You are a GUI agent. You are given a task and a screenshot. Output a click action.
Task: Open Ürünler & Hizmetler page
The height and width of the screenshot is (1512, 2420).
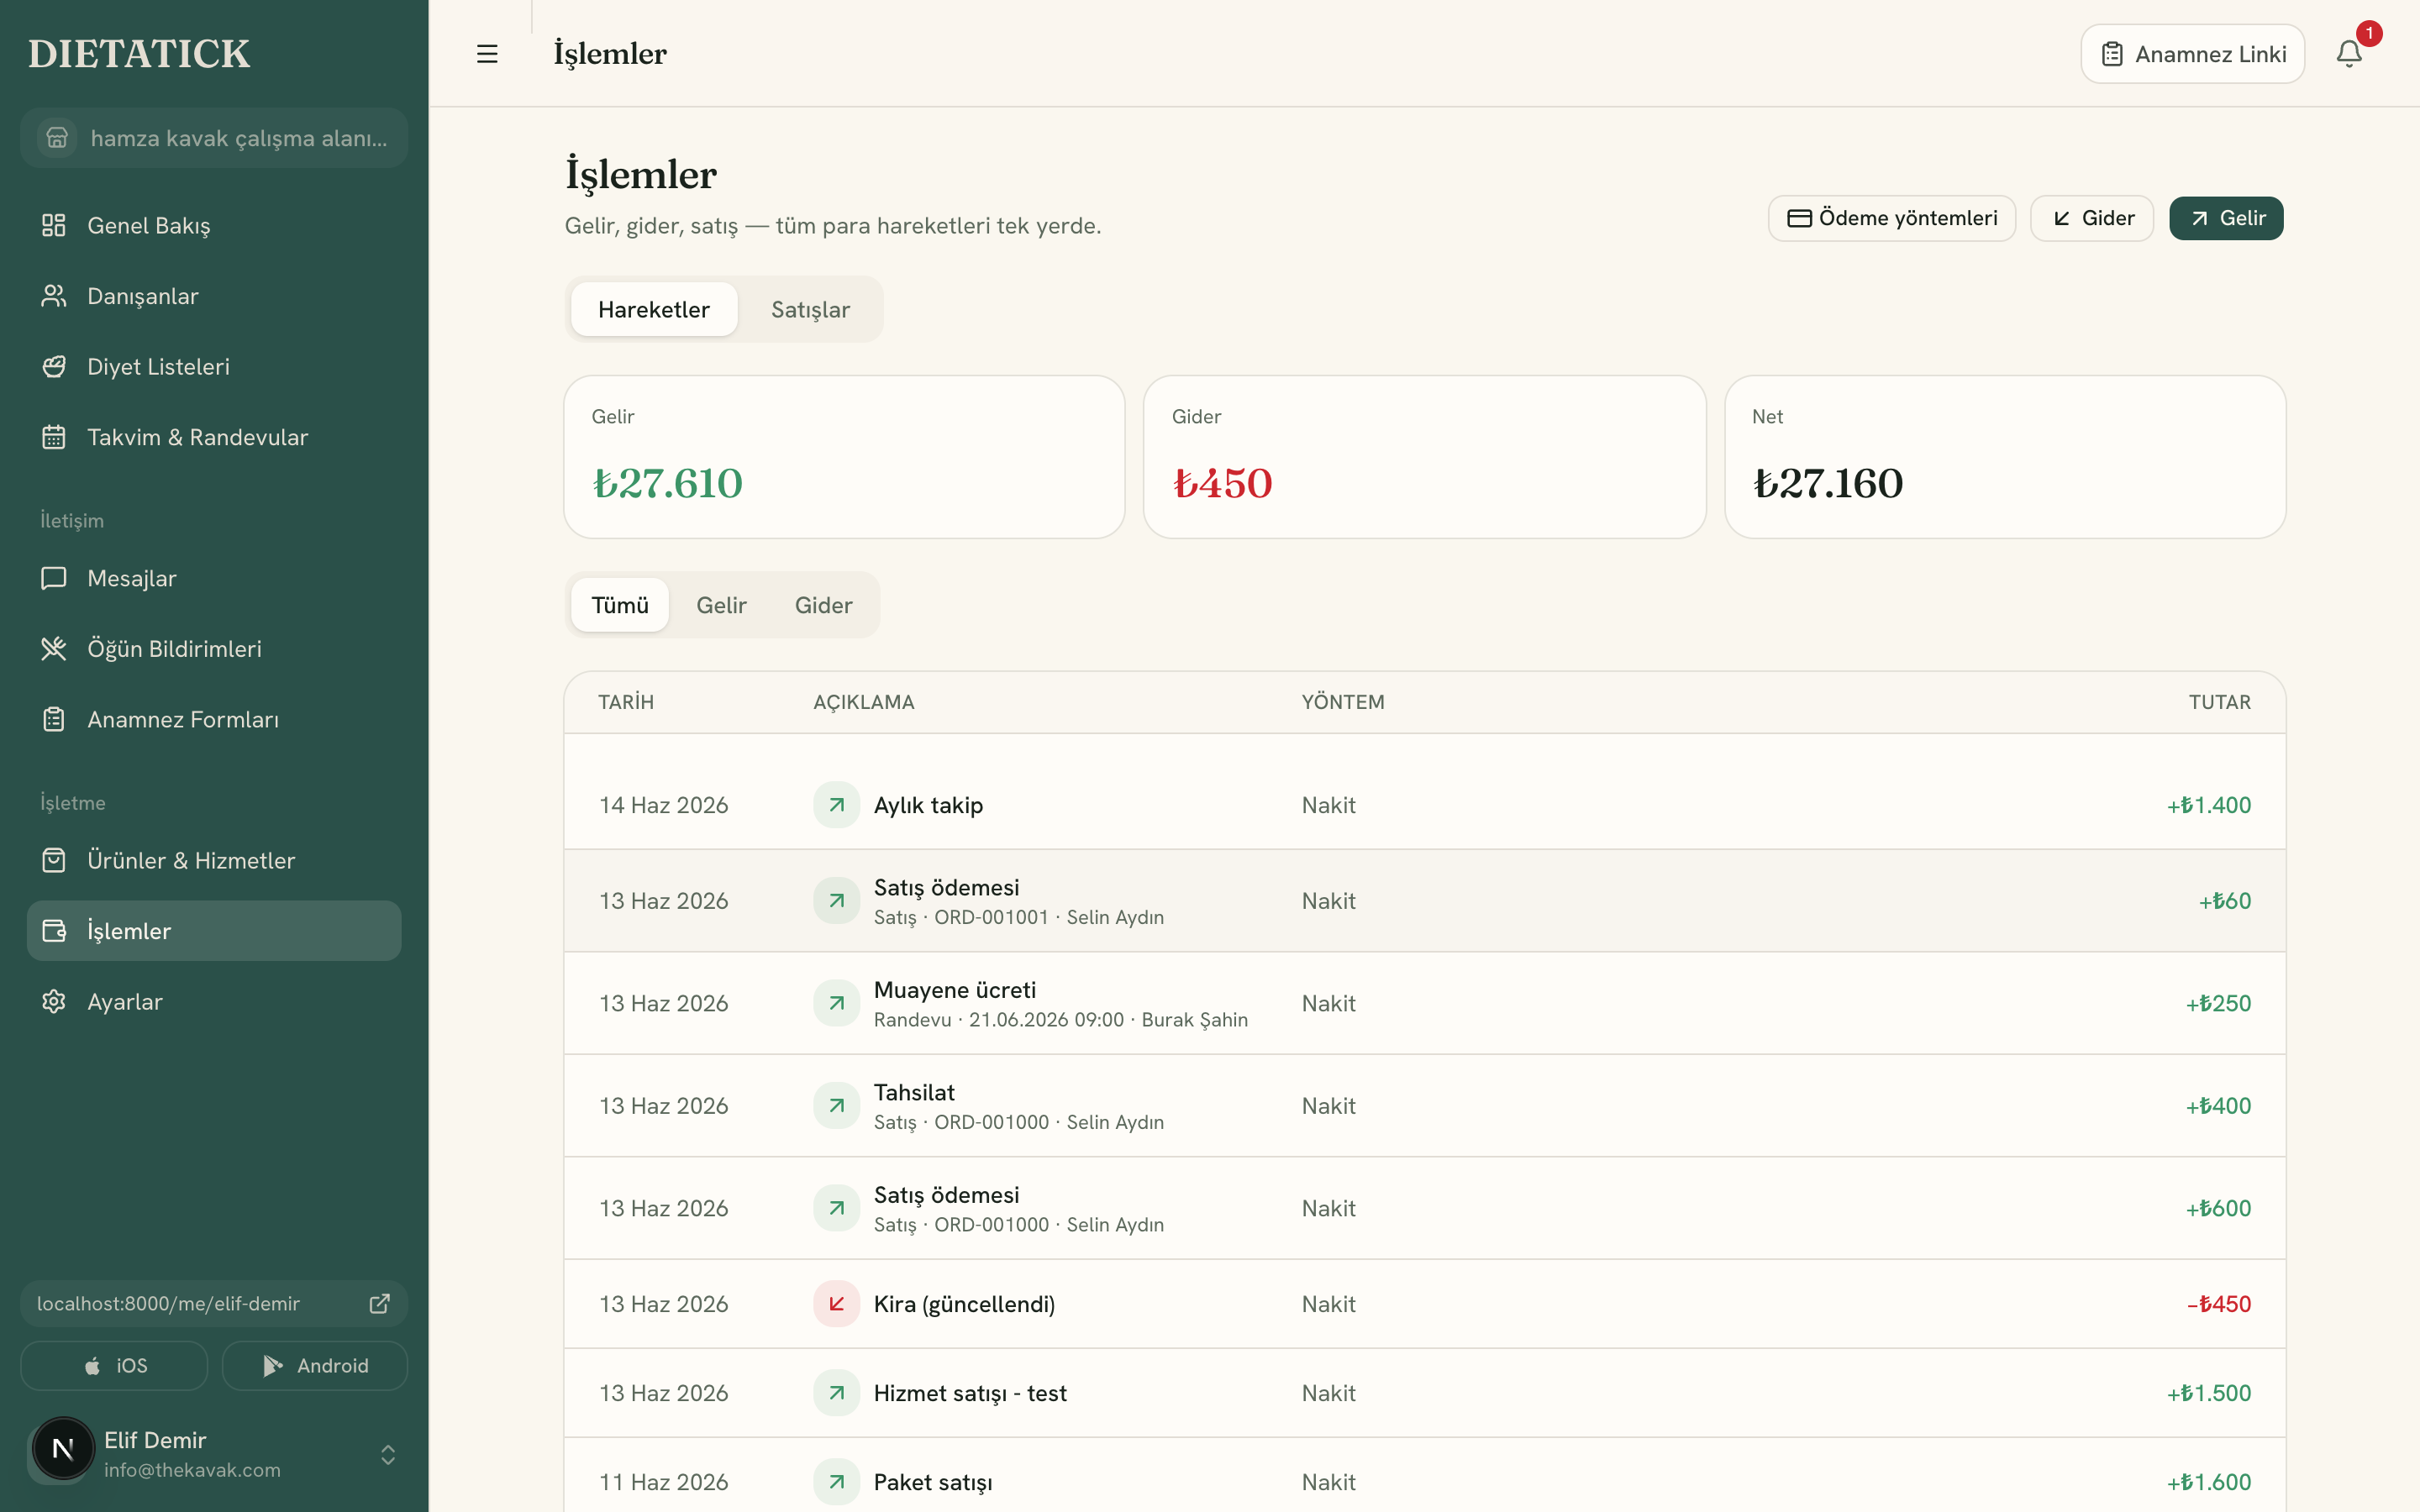tap(214, 860)
